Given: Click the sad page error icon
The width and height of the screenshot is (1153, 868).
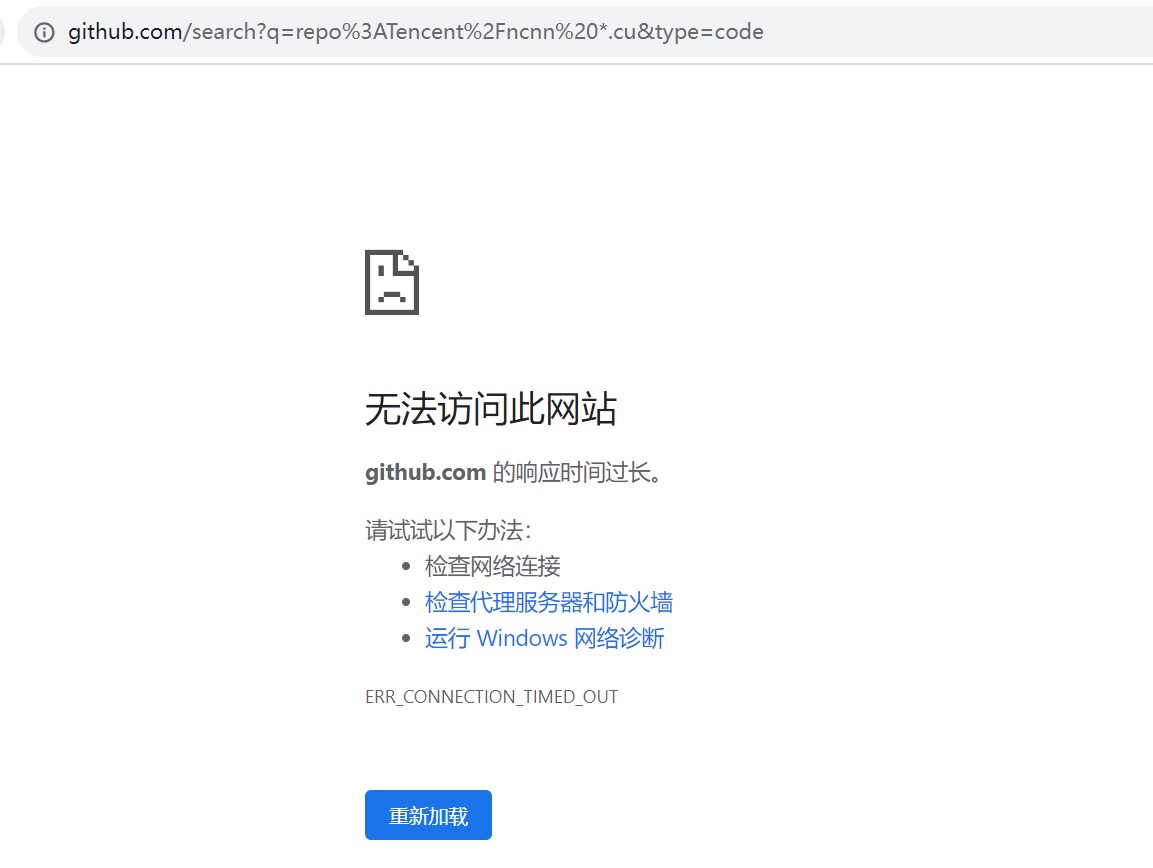Looking at the screenshot, I should point(392,283).
